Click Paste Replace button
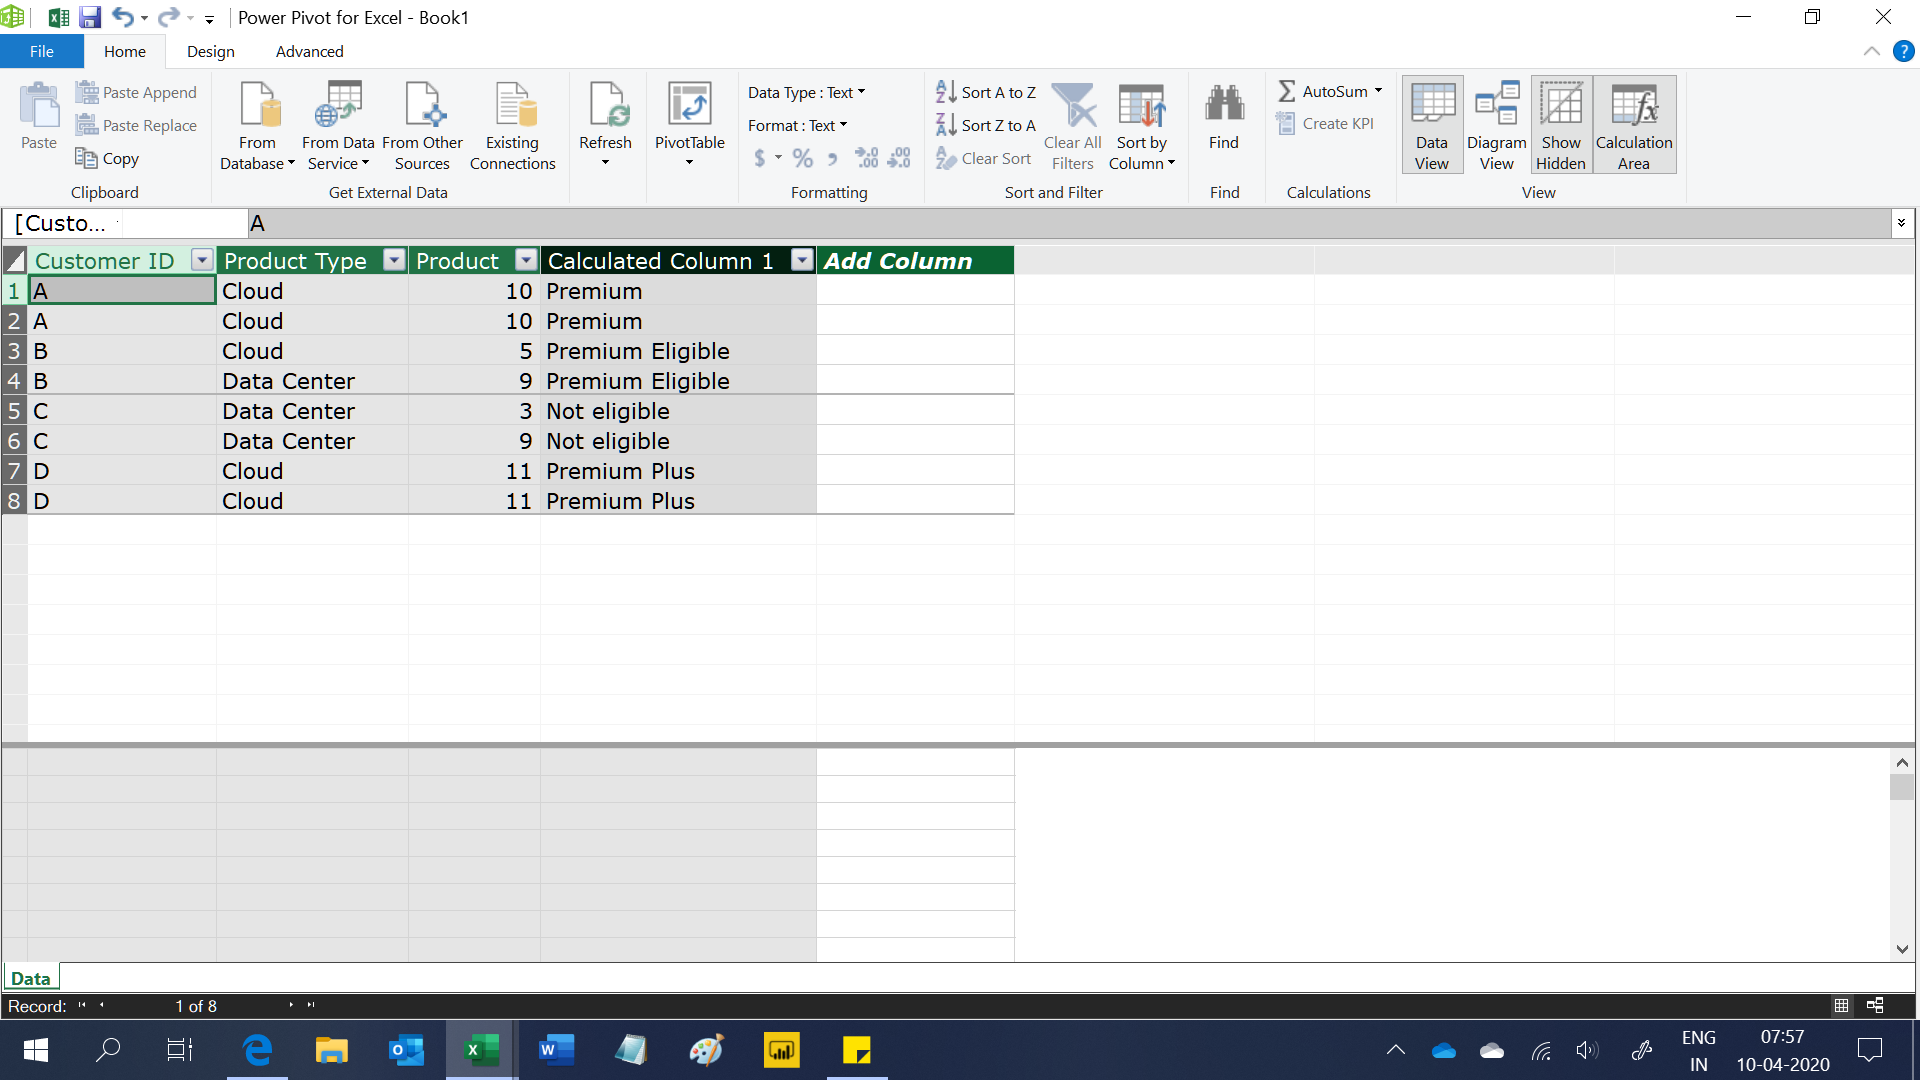 [x=136, y=125]
